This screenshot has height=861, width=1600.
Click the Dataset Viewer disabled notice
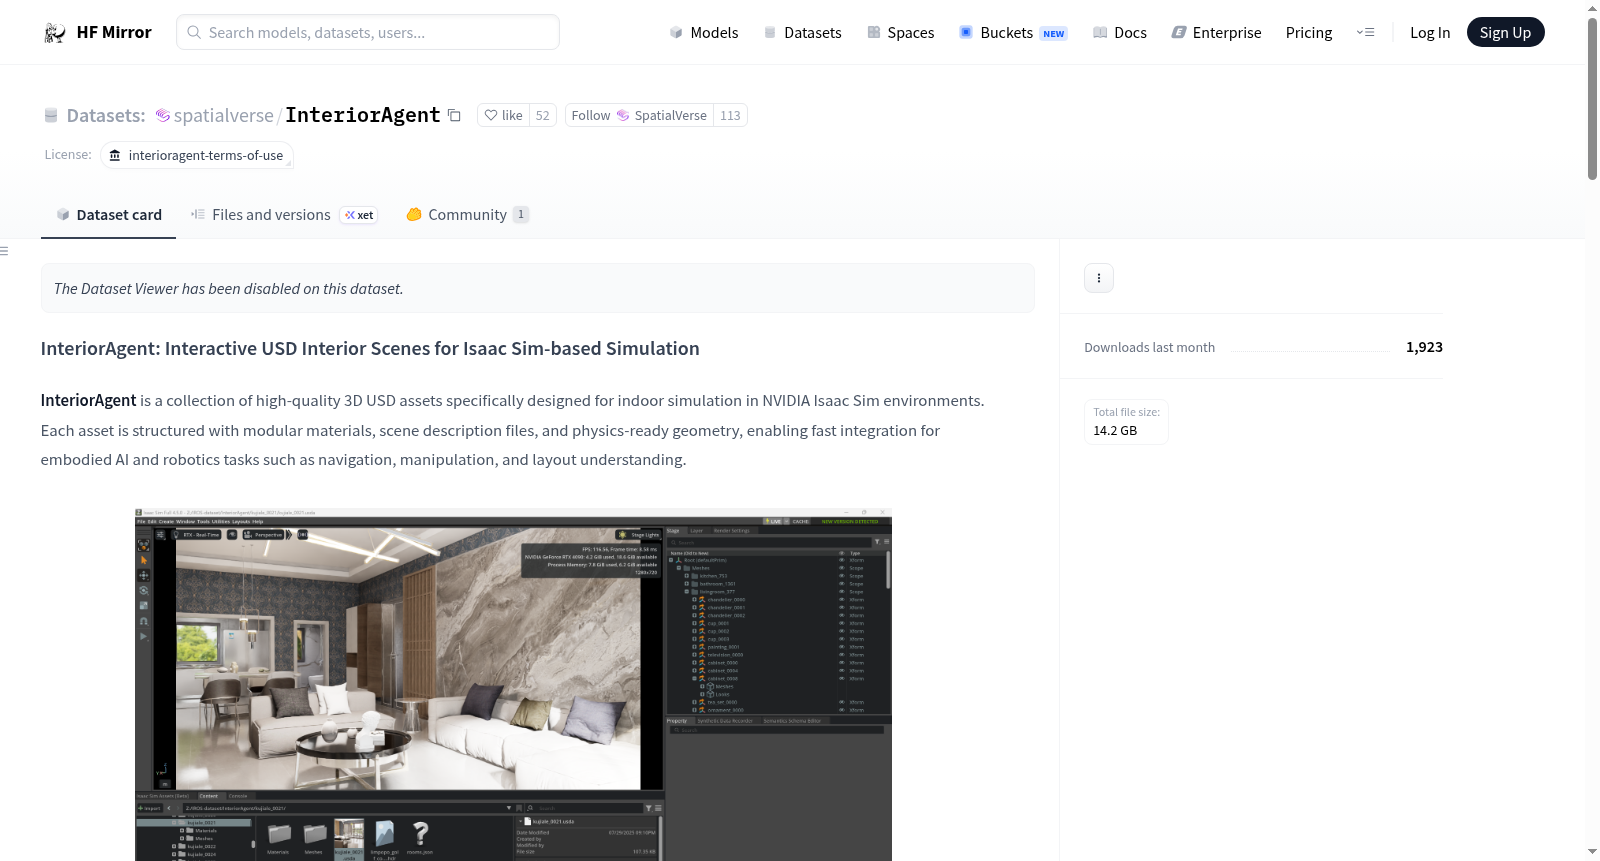(537, 288)
